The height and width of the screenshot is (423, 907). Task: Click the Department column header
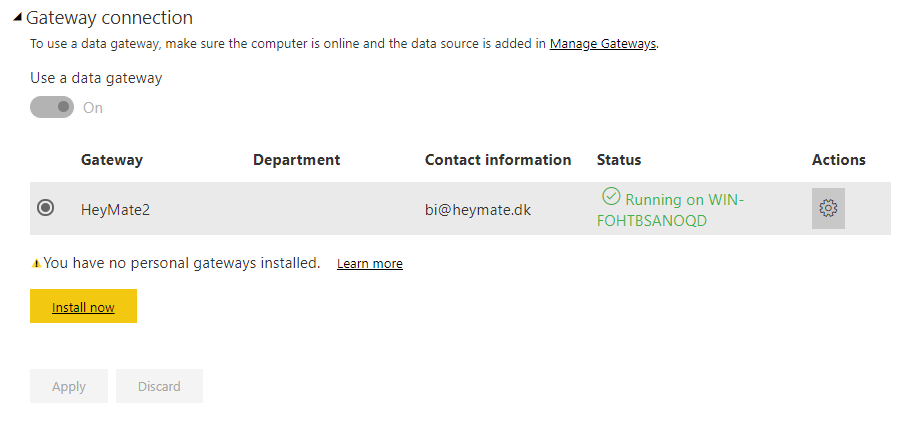click(296, 160)
